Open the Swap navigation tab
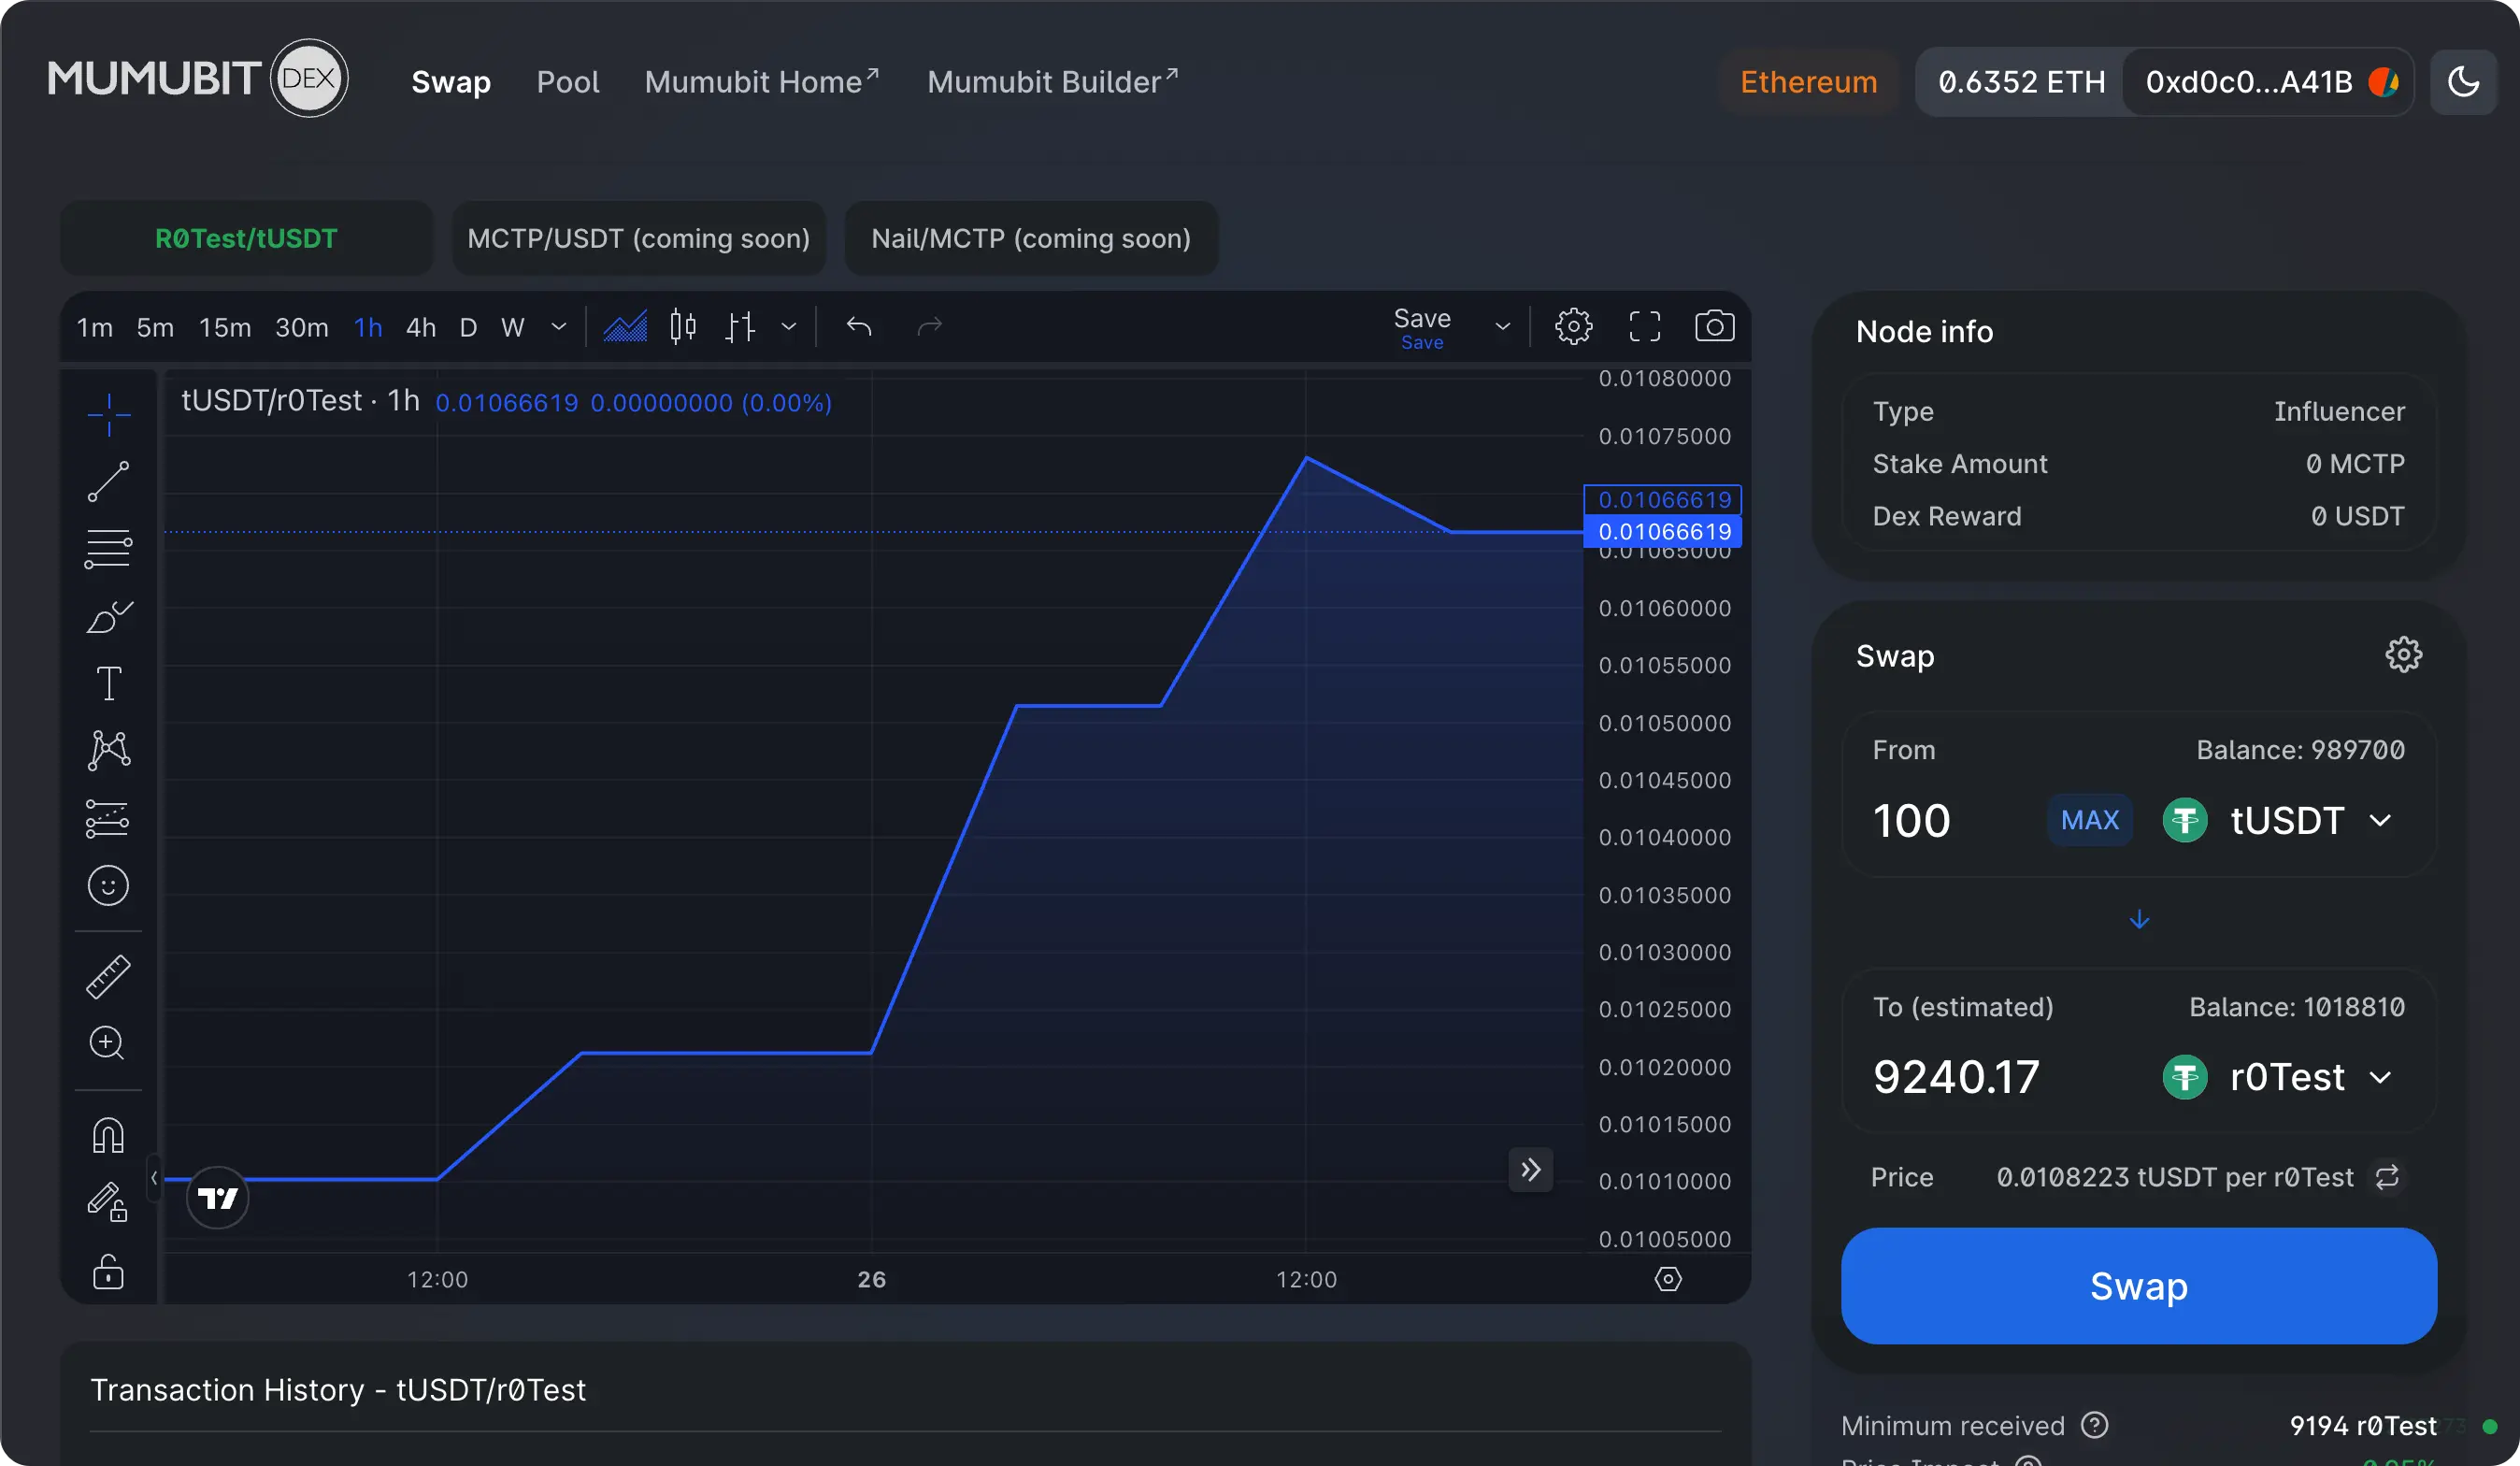Screen dimensions: 2520x1466 pyautogui.click(x=451, y=82)
